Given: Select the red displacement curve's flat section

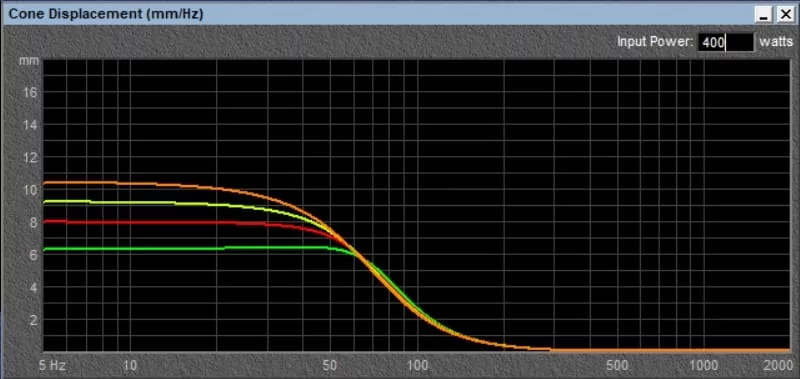Looking at the screenshot, I should 143,222.
